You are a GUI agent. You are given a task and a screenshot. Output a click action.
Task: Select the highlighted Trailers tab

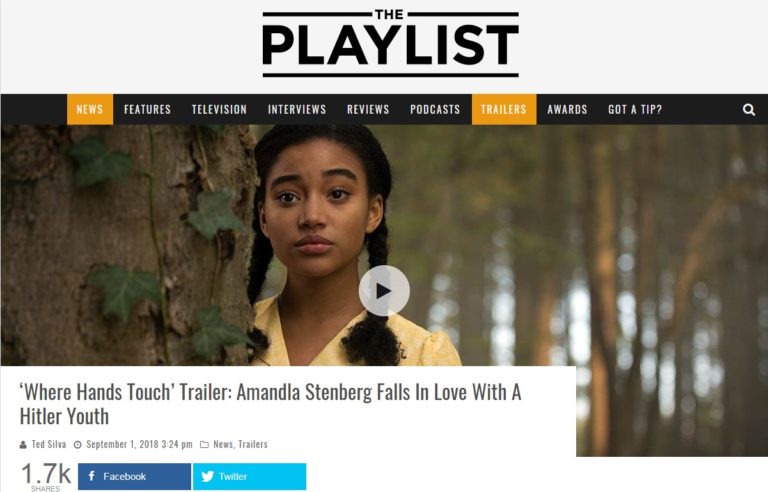504,109
